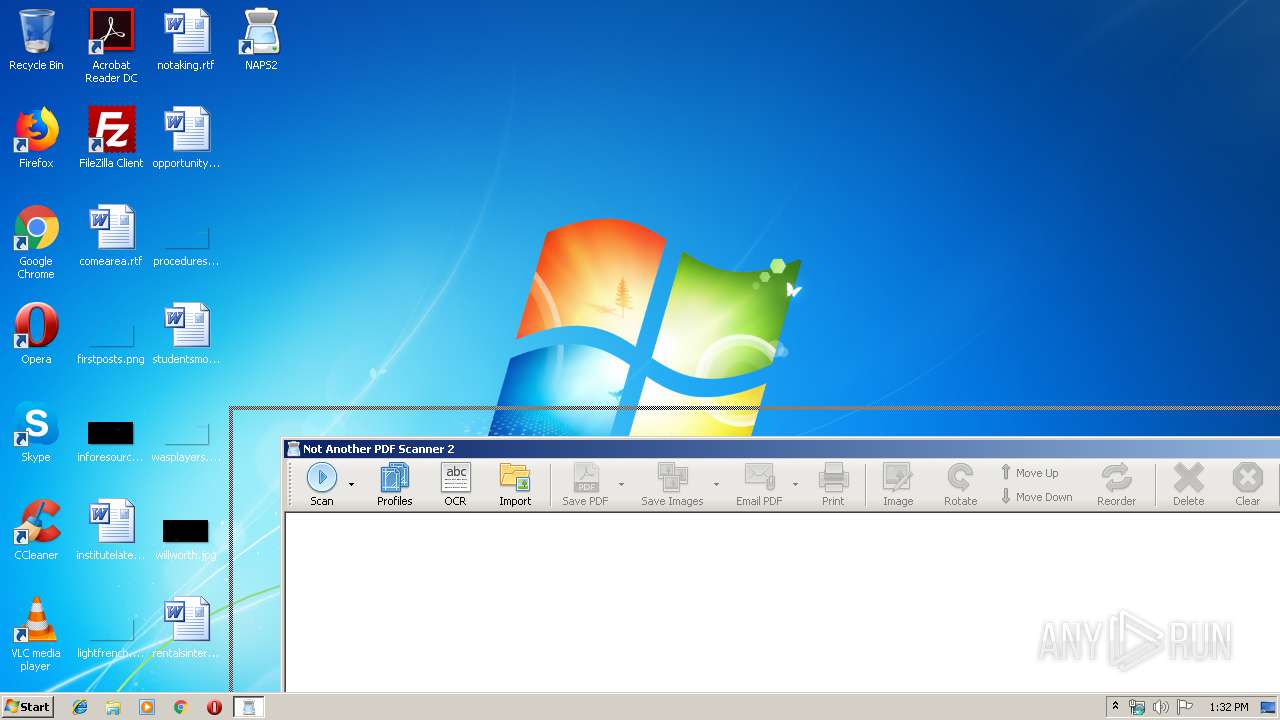This screenshot has width=1280, height=720.
Task: Show hidden system tray icons
Action: click(1115, 707)
